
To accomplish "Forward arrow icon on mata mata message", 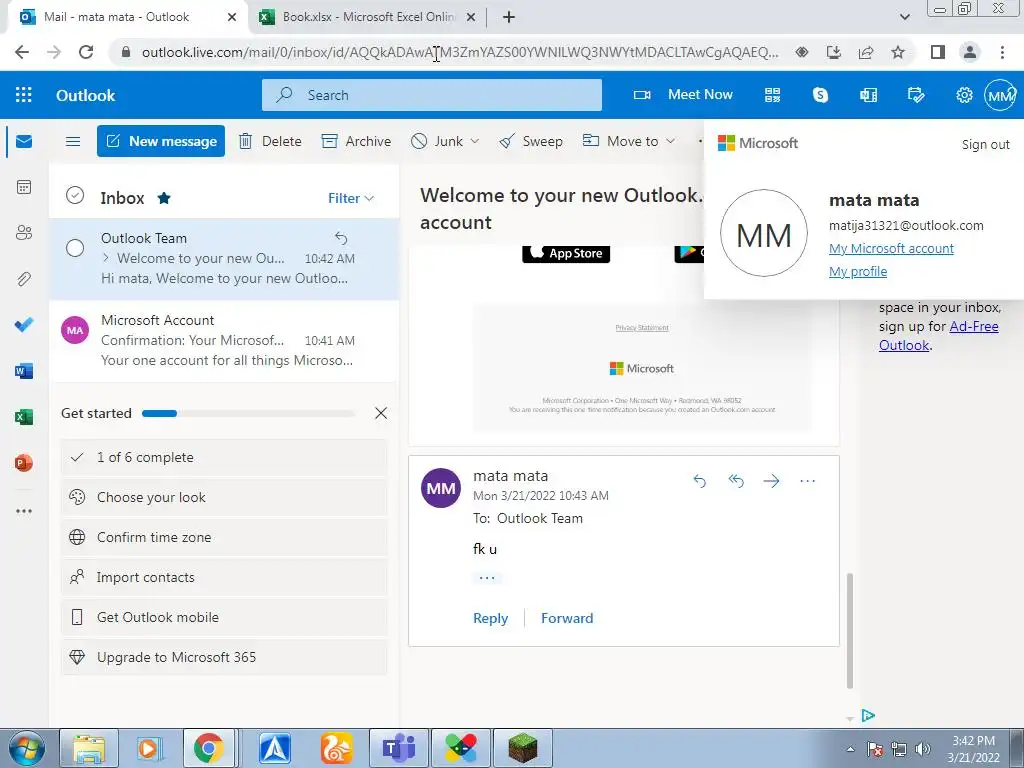I will click(x=771, y=481).
